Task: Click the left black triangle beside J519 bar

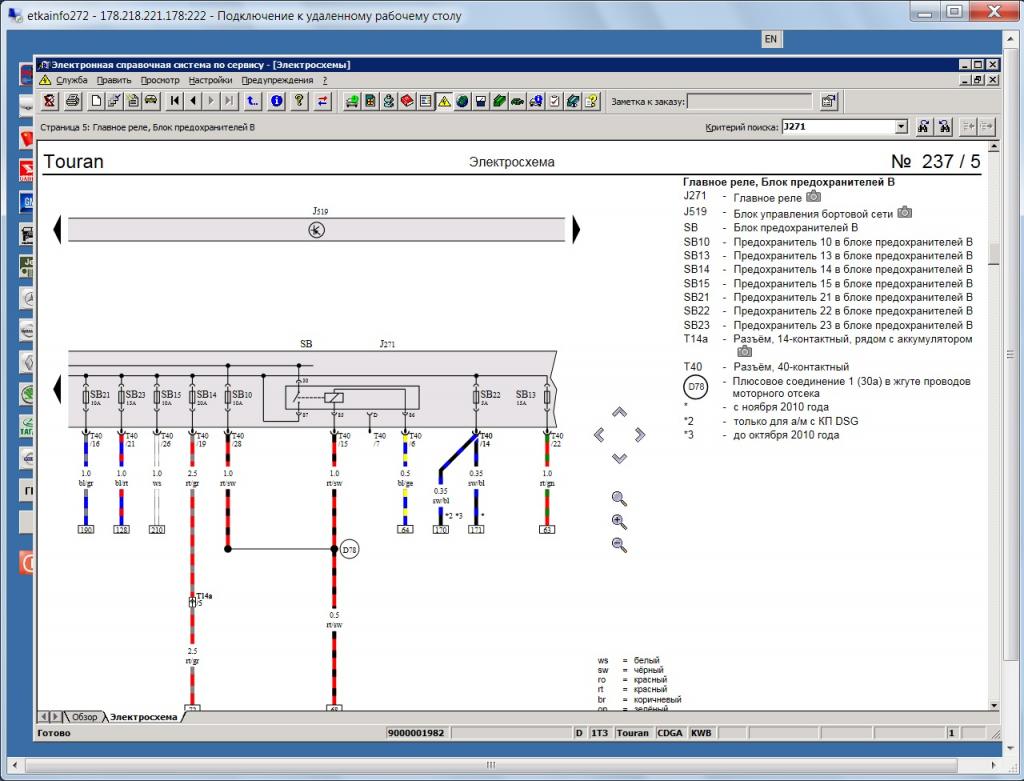Action: (57, 229)
